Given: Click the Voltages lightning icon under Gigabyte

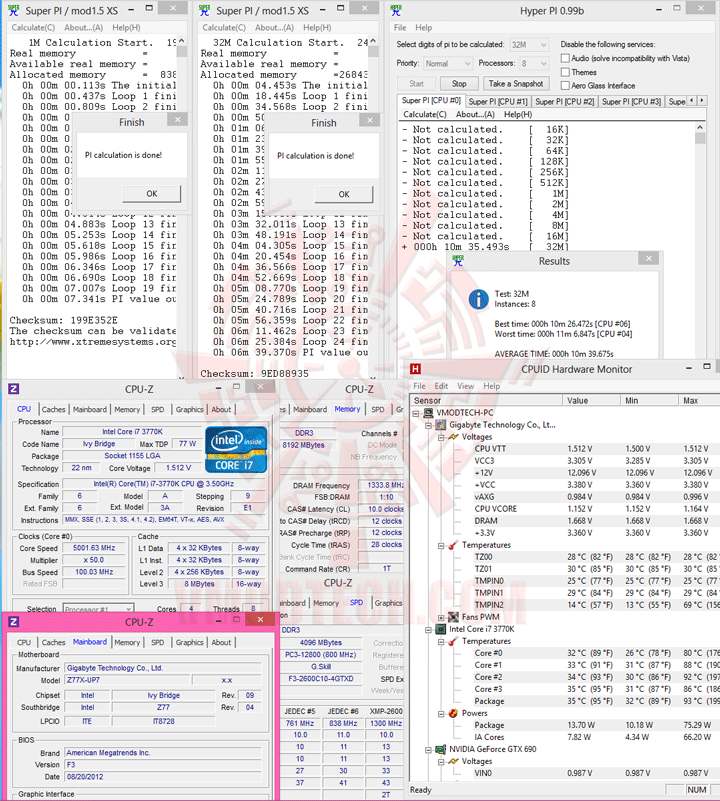Looking at the screenshot, I should pyautogui.click(x=453, y=437).
